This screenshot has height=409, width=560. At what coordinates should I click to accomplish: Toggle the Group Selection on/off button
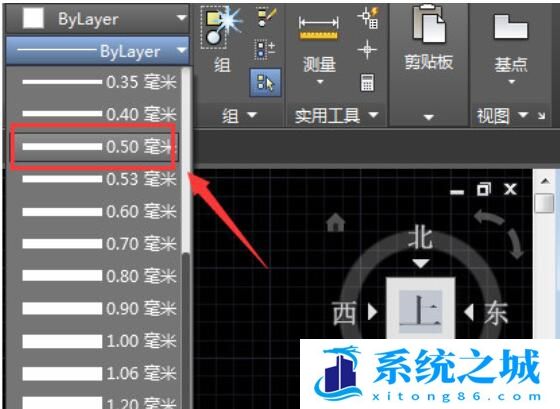point(265,83)
